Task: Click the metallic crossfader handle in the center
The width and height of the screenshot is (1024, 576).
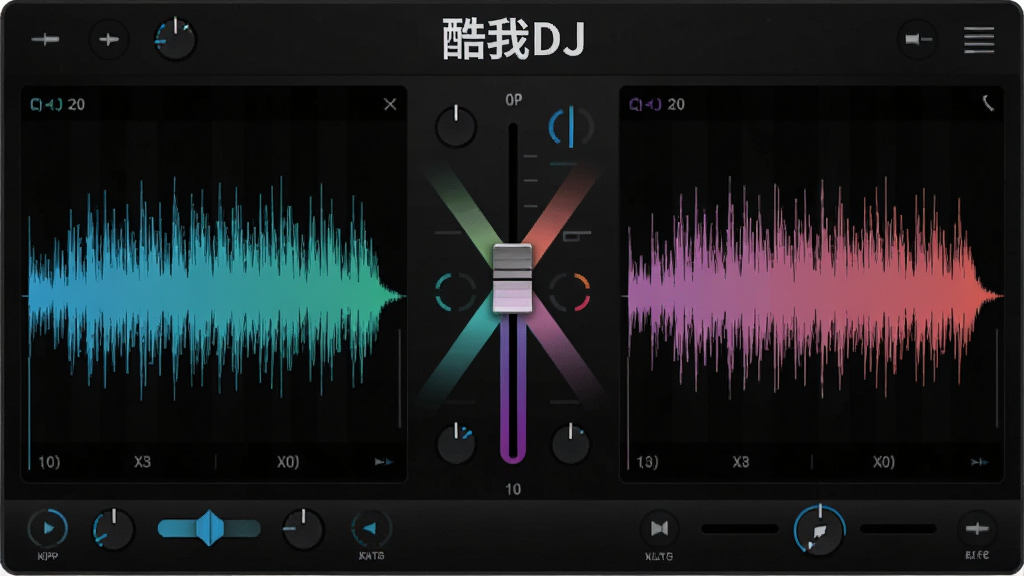Action: (x=513, y=278)
